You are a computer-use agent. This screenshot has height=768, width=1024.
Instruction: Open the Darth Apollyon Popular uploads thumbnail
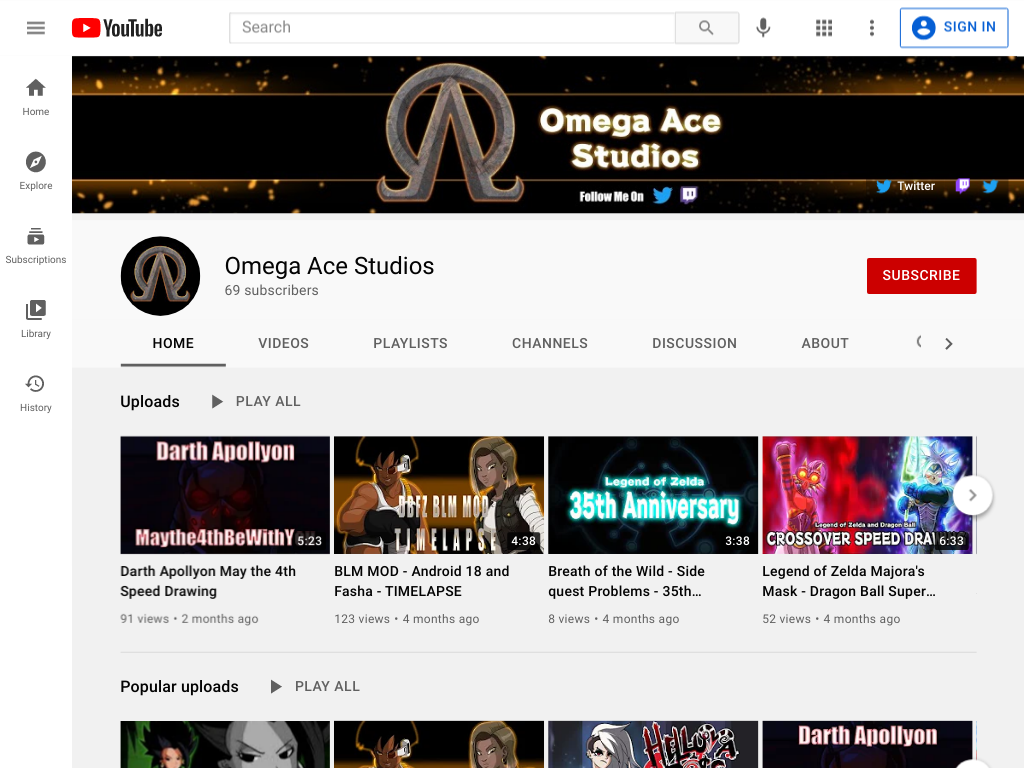867,744
